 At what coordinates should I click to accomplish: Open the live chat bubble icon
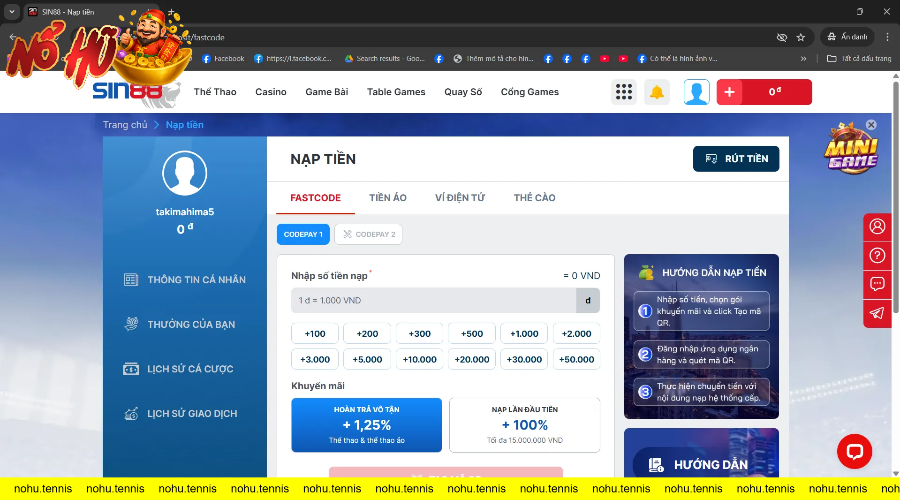point(854,452)
